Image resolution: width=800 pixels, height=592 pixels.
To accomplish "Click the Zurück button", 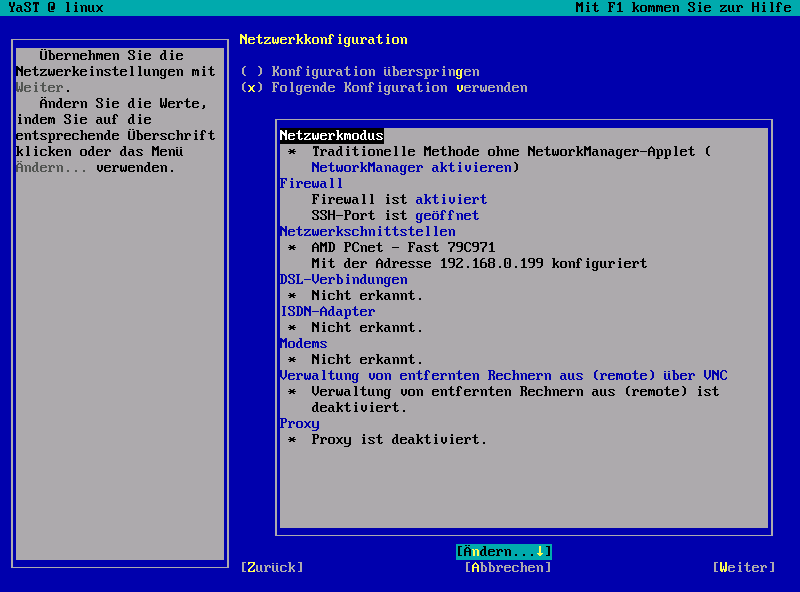I will (x=272, y=567).
